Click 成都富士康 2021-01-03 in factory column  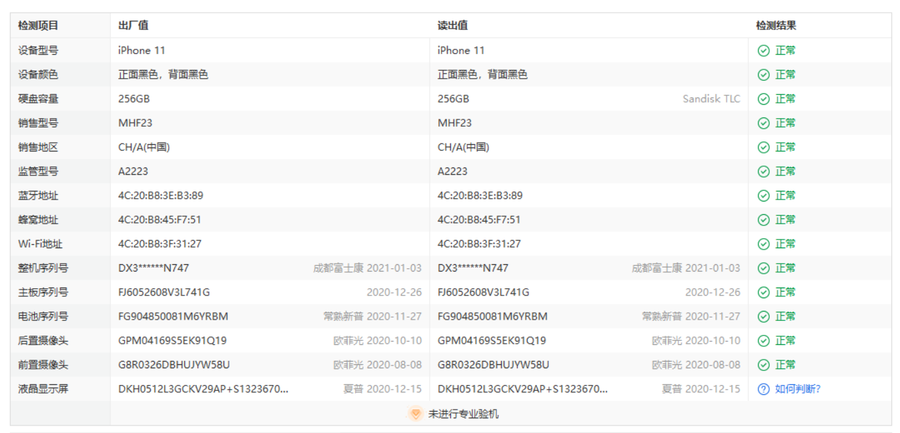[367, 268]
